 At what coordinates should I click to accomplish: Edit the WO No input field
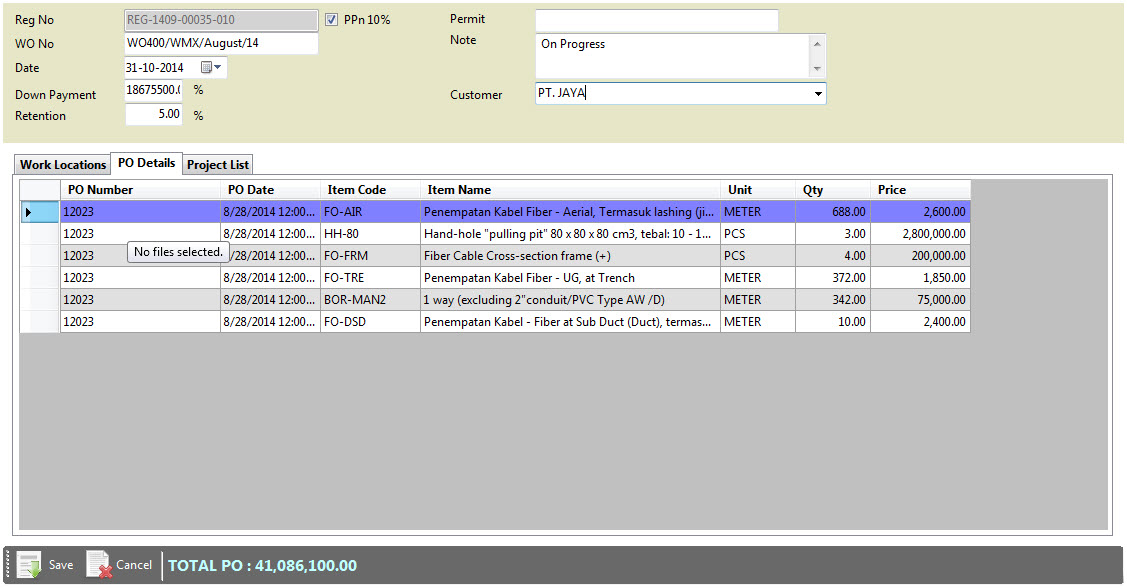(x=220, y=44)
